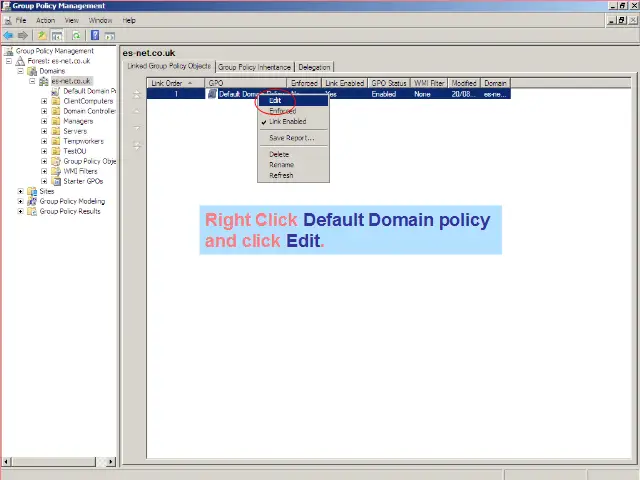Collapse the Domains tree node

(20, 71)
